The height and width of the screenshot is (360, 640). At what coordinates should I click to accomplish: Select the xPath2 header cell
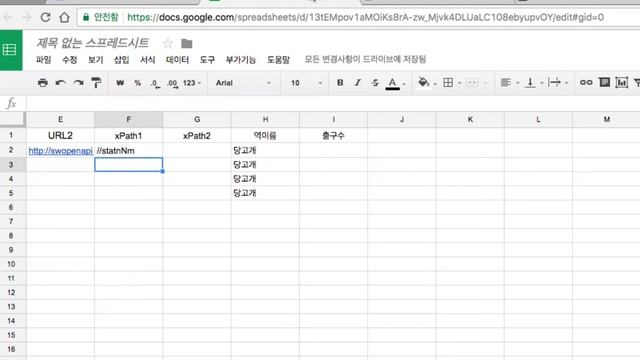click(x=197, y=136)
